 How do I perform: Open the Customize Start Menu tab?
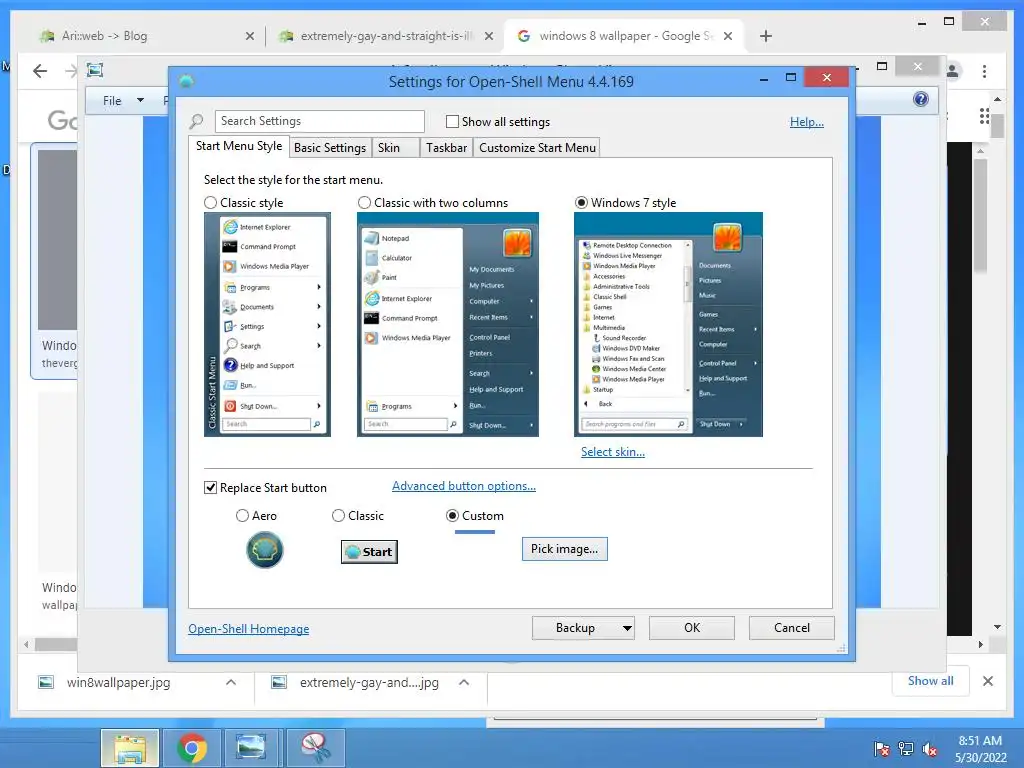coord(537,148)
